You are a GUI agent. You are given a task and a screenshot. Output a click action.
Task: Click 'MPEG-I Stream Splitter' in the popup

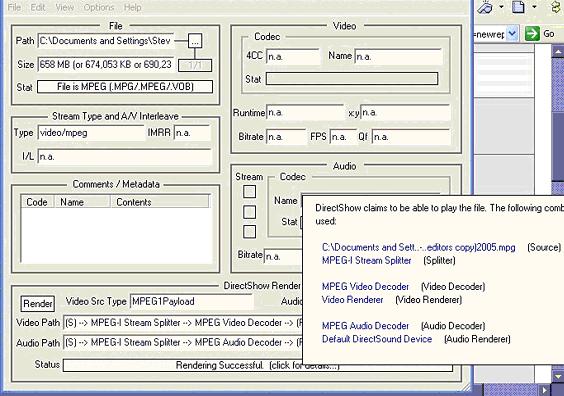pyautogui.click(x=367, y=260)
